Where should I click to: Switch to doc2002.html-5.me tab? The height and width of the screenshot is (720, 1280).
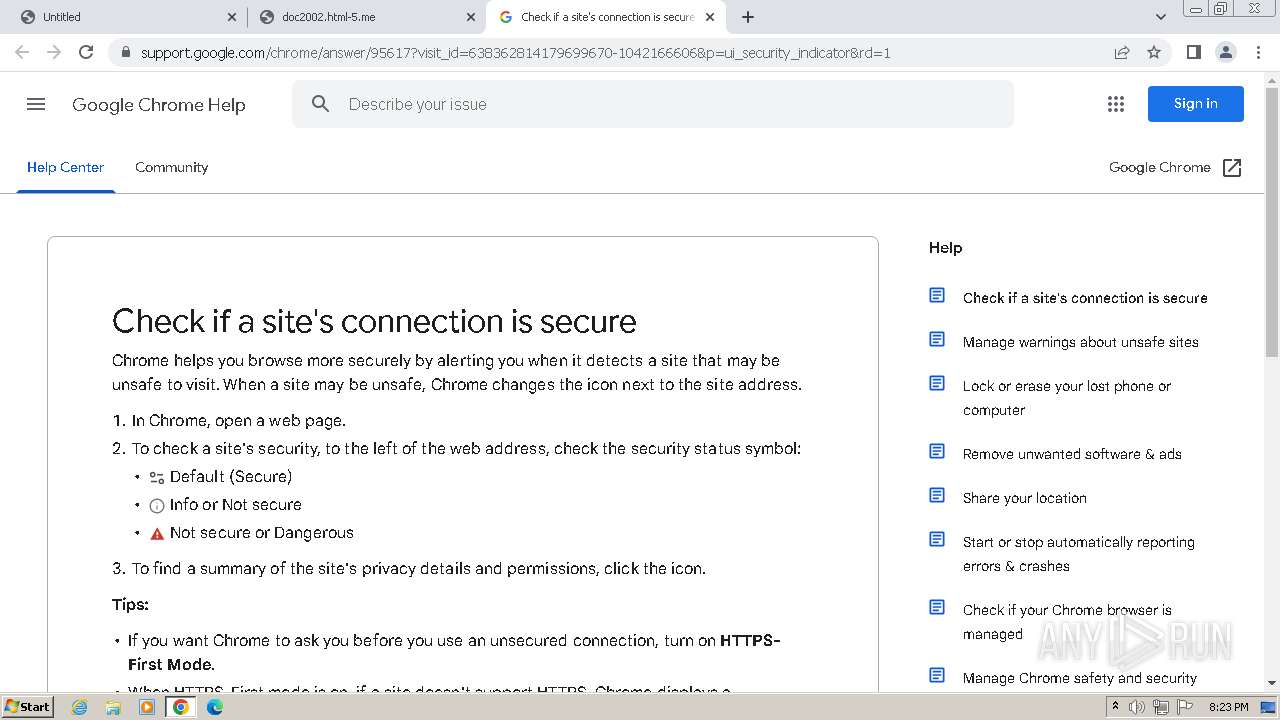[365, 17]
